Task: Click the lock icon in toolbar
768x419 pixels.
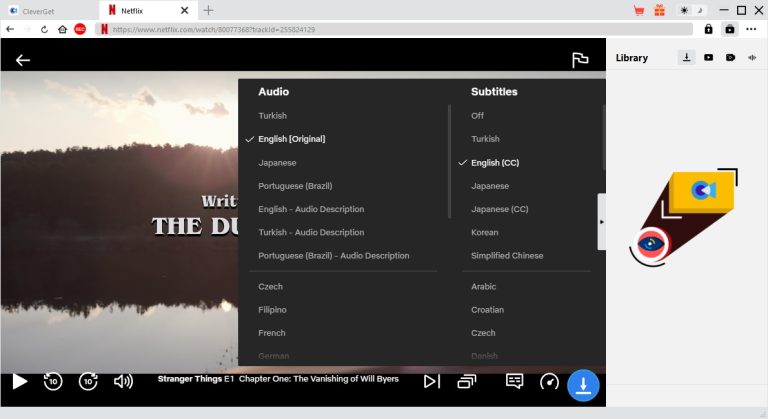Action: click(x=708, y=29)
